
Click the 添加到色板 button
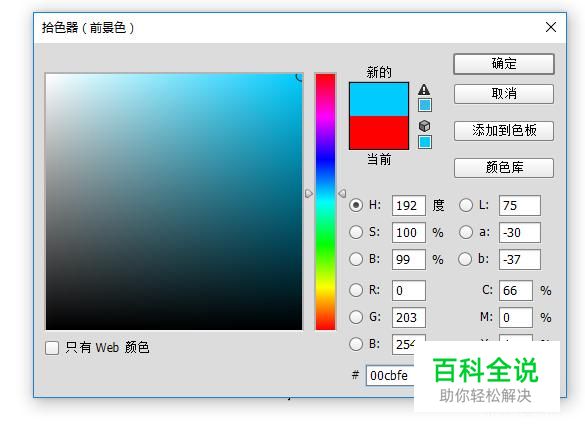pos(504,131)
